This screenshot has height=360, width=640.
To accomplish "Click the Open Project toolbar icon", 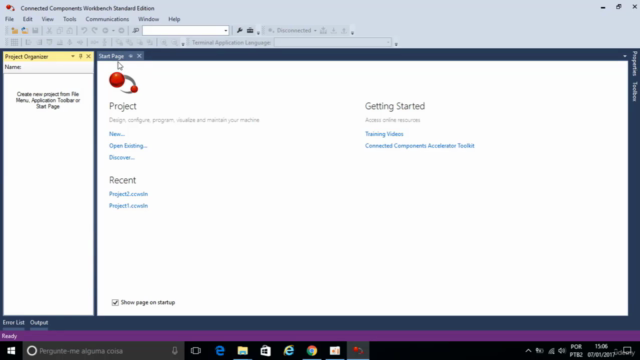I will (x=25, y=31).
